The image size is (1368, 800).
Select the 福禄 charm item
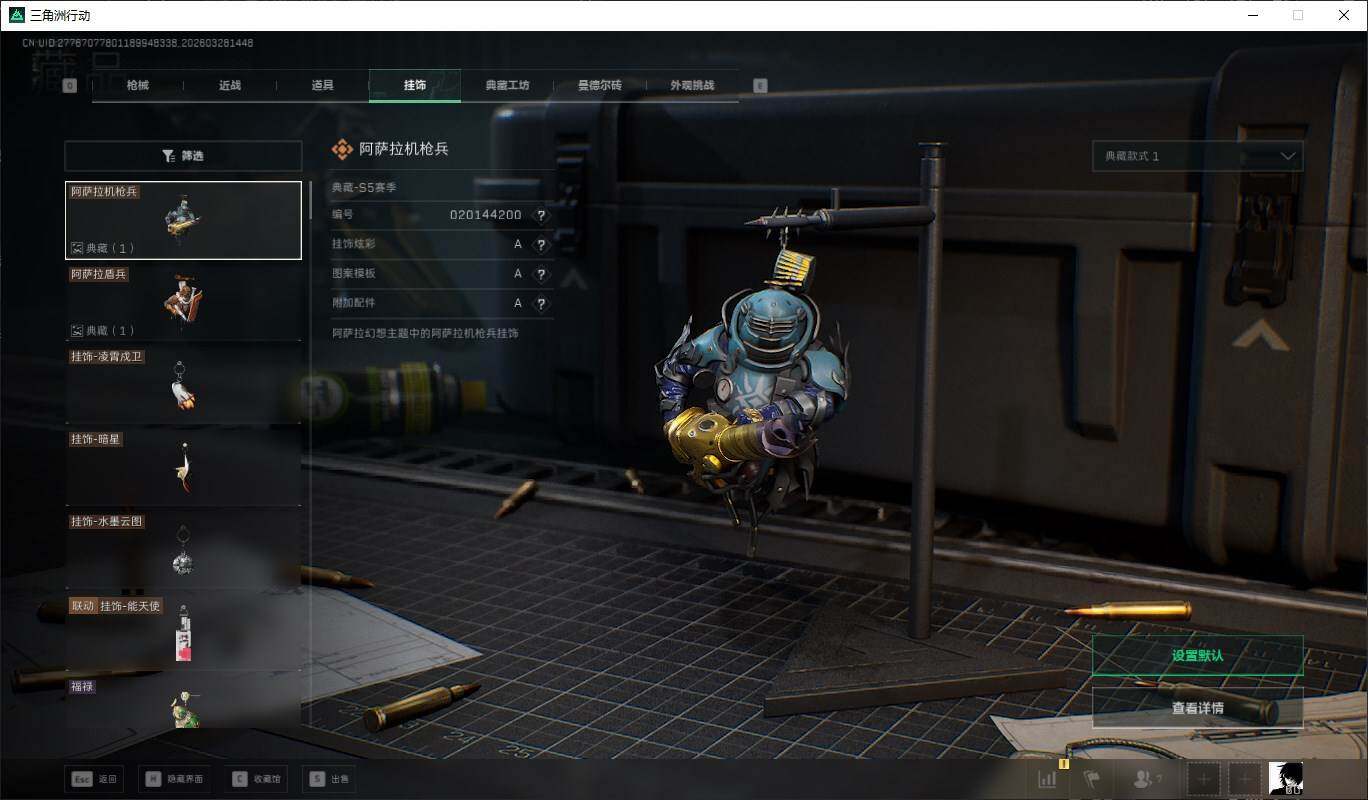click(183, 702)
